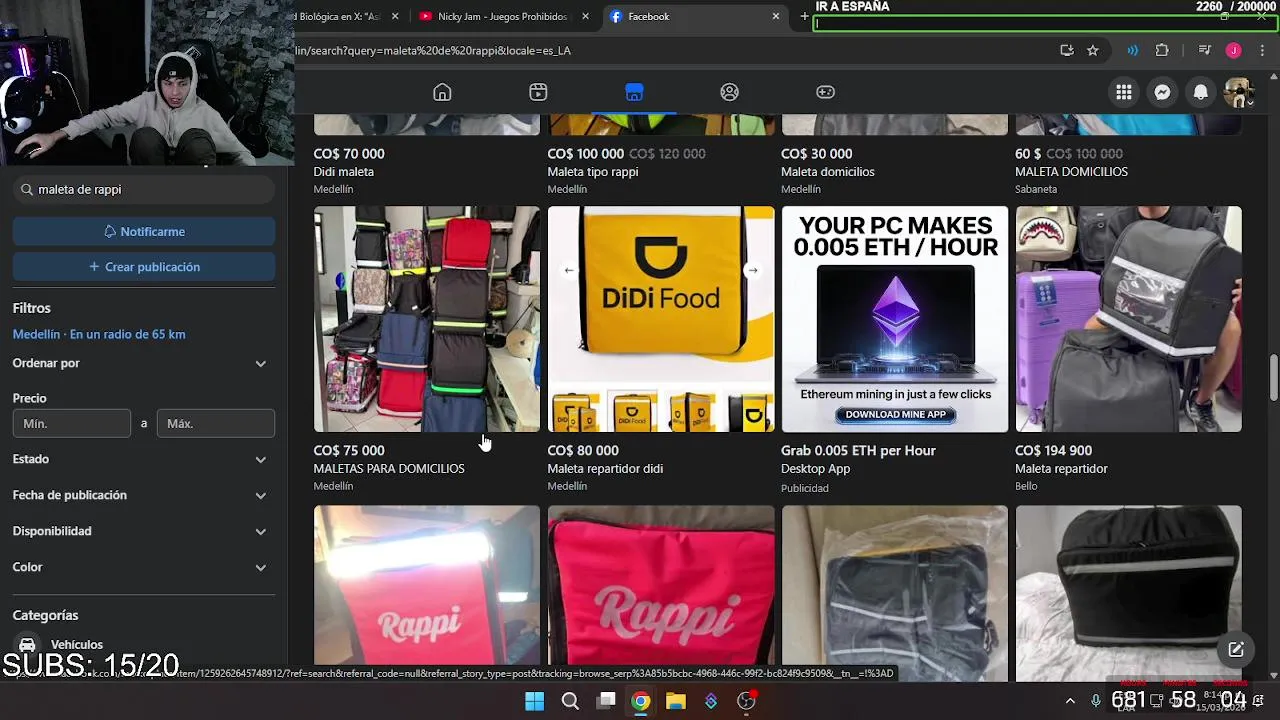Show next photo on DiDi Food listing

[752, 270]
